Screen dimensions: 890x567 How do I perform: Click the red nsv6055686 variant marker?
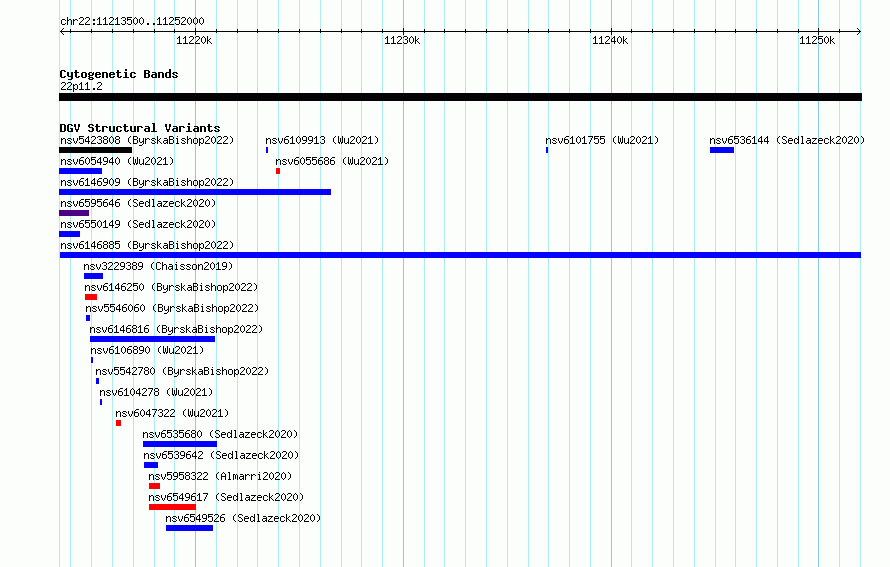point(278,171)
